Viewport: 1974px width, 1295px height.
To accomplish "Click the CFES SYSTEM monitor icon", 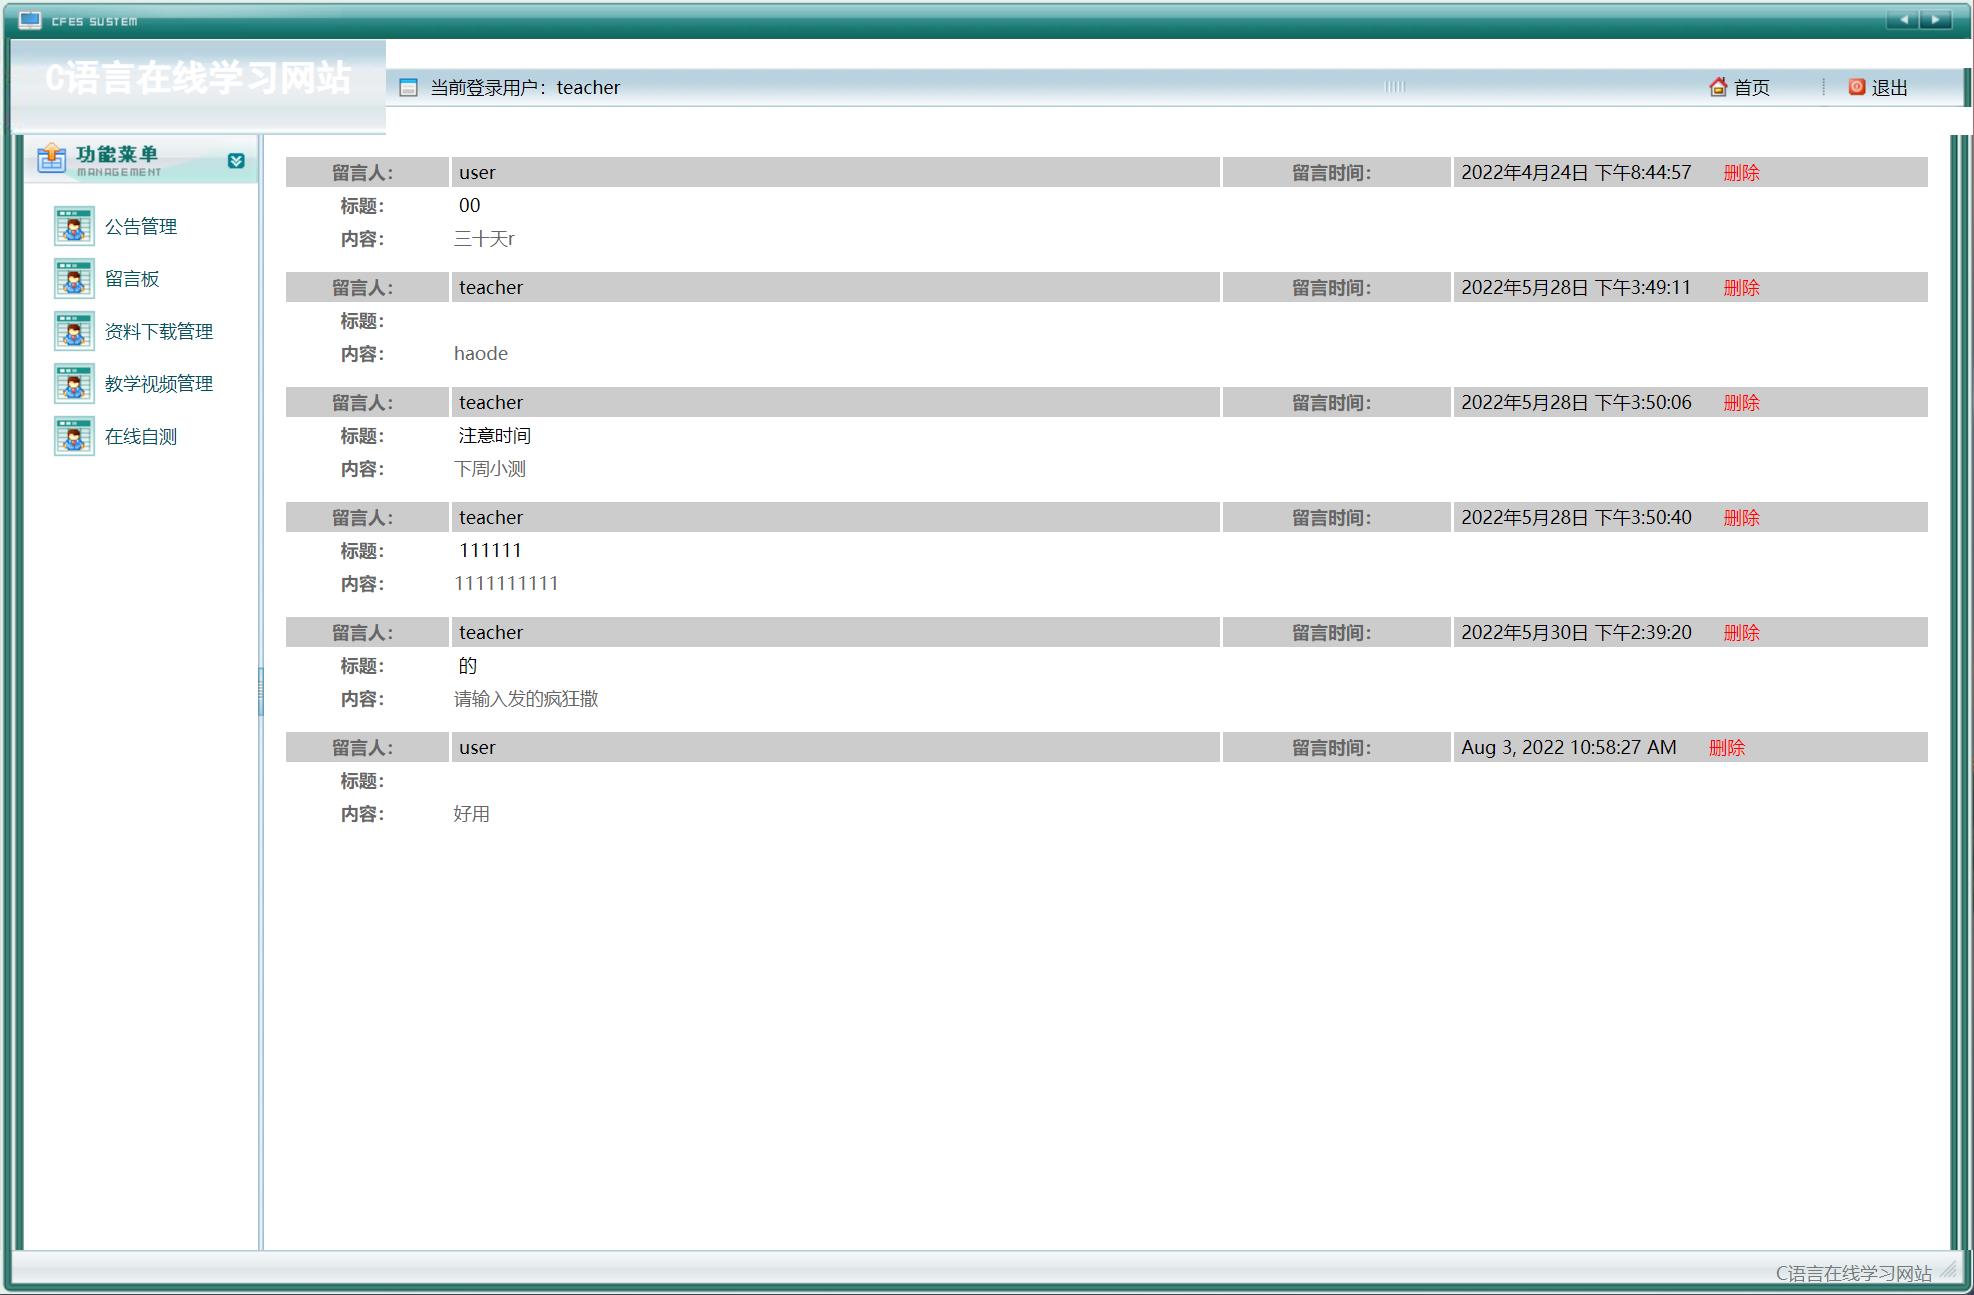I will [30, 20].
